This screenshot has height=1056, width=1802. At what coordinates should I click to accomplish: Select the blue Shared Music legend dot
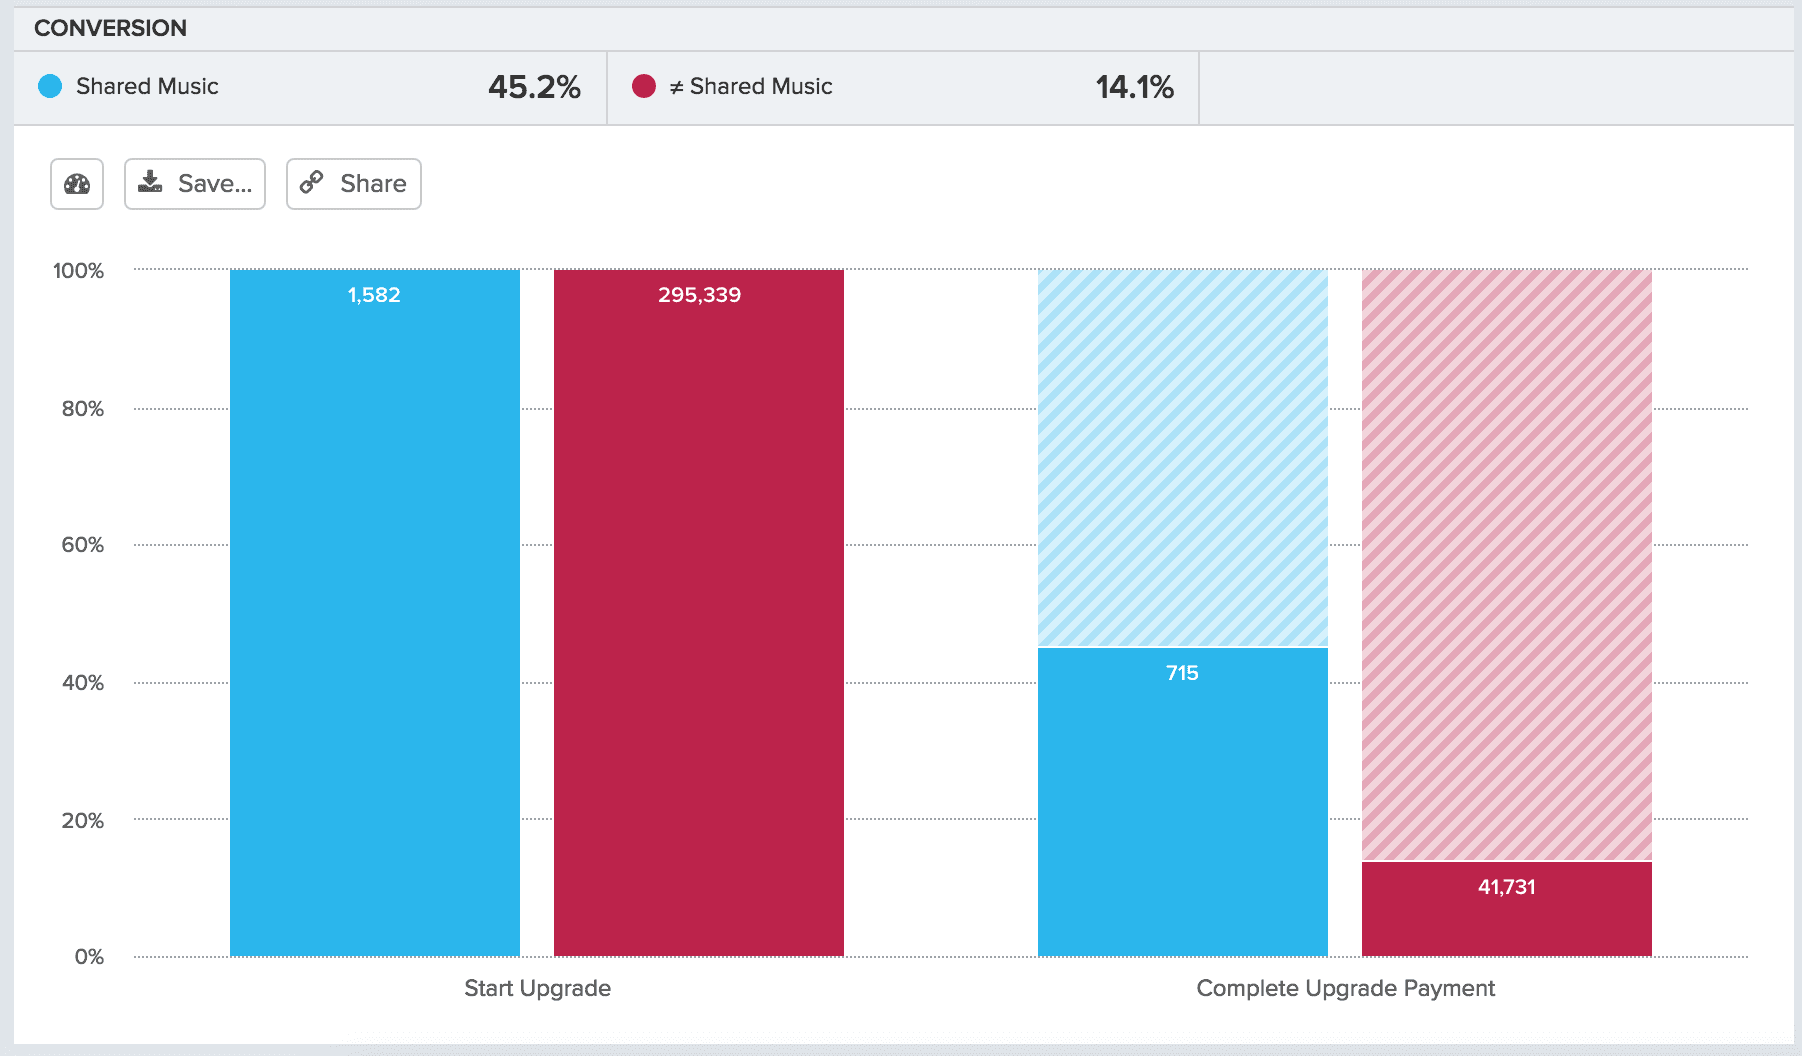point(47,86)
